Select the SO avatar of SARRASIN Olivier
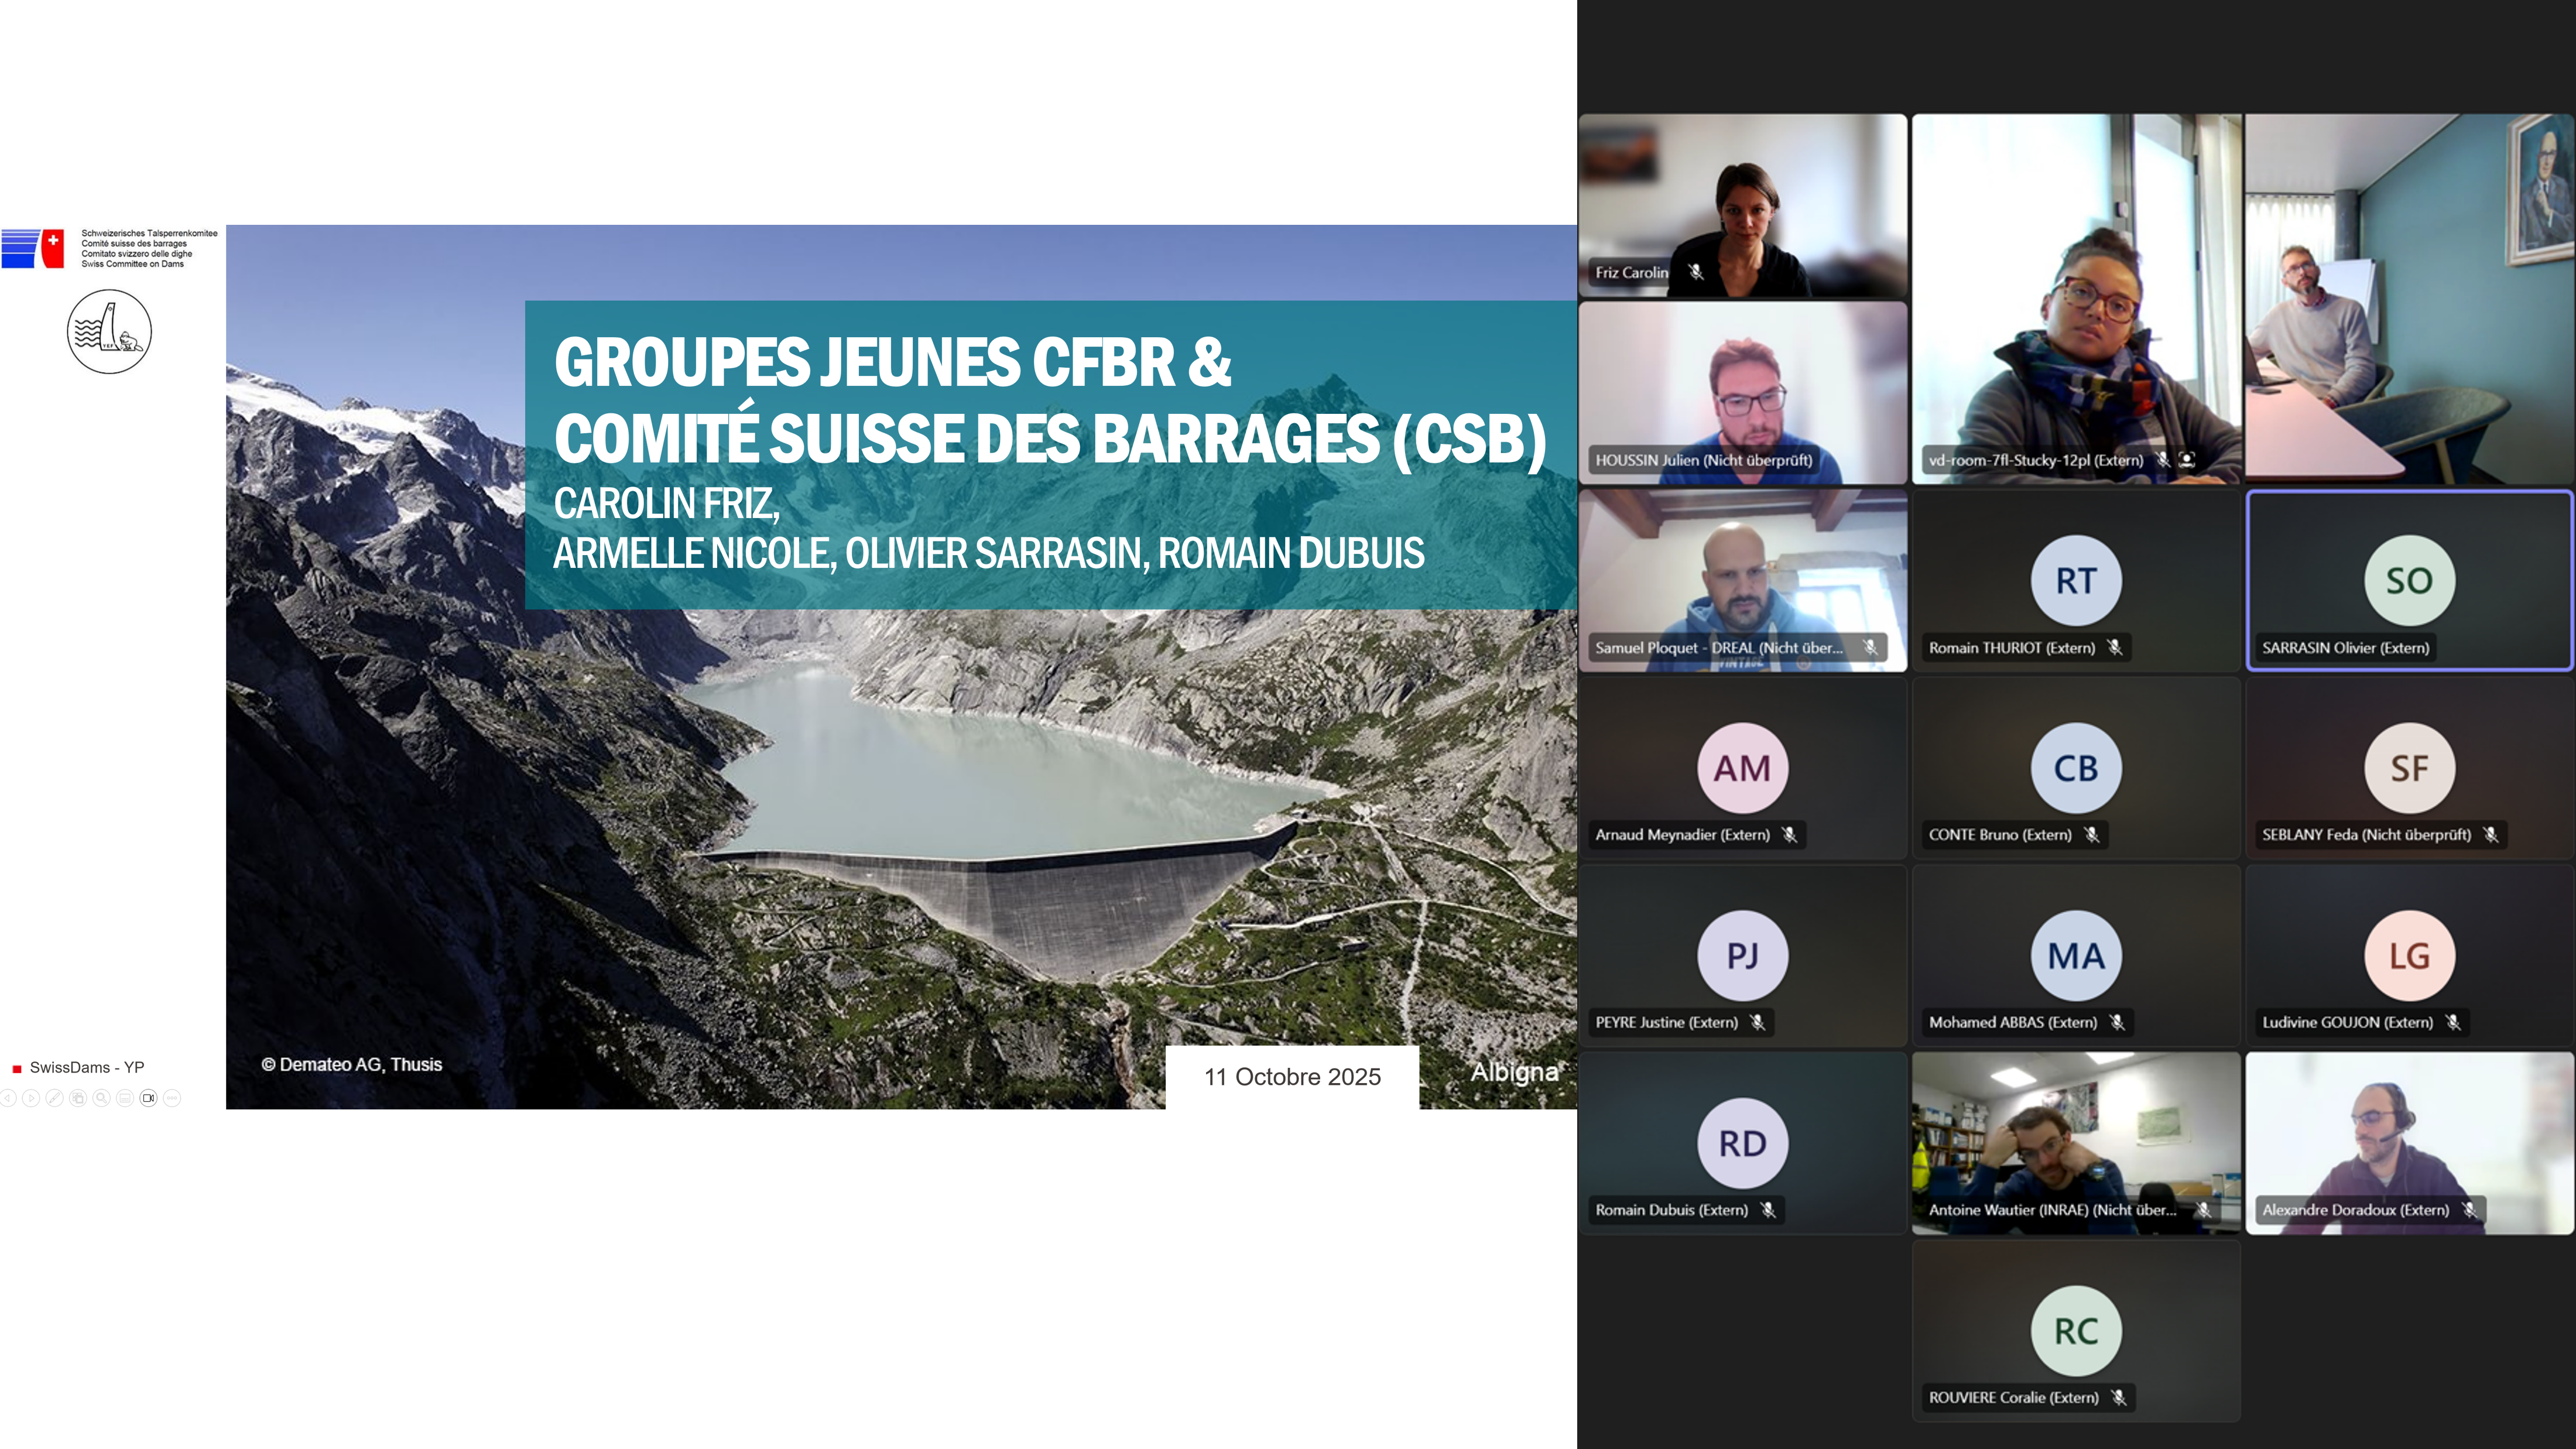Image resolution: width=2576 pixels, height=1449 pixels. [x=2409, y=580]
